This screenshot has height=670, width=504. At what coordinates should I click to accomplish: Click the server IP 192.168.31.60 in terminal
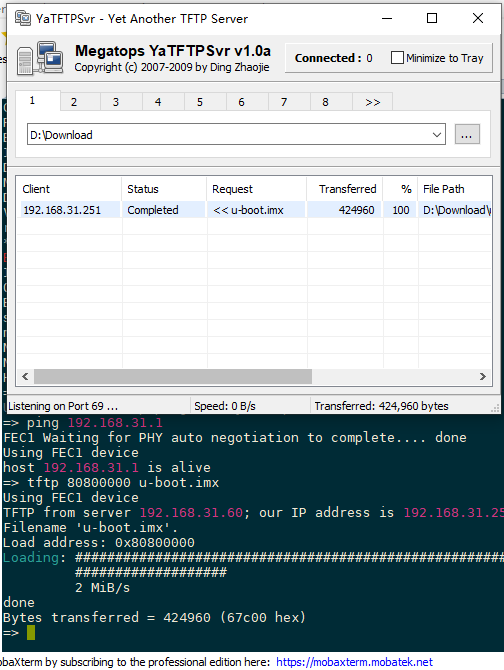coord(191,513)
